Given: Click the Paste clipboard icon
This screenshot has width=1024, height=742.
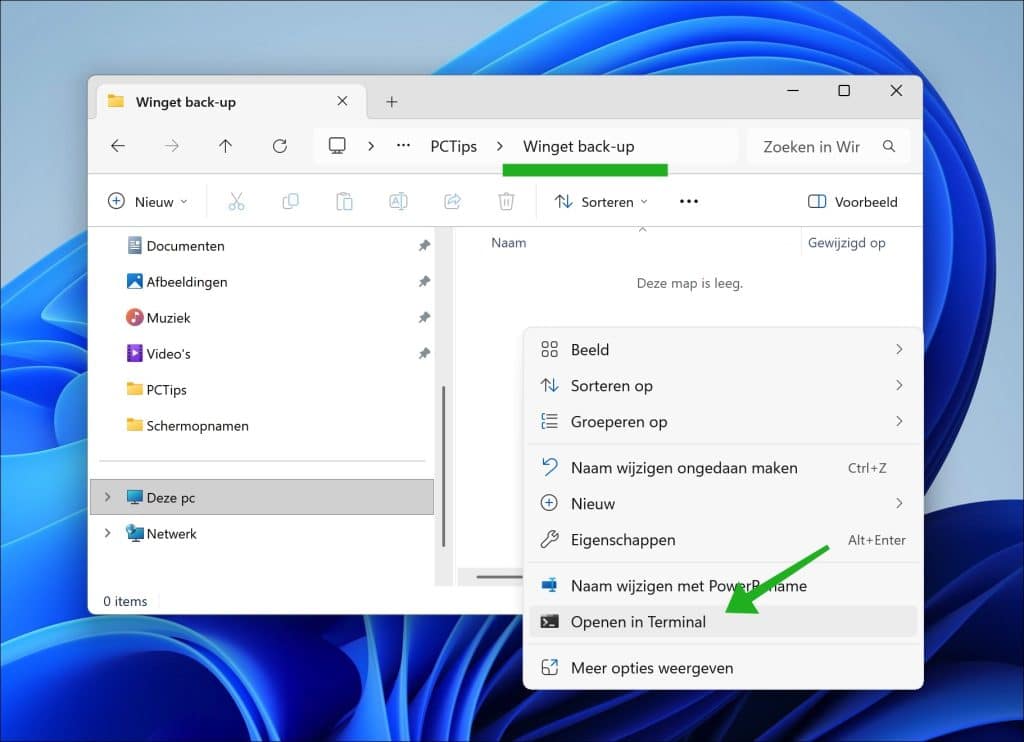Looking at the screenshot, I should pyautogui.click(x=344, y=201).
